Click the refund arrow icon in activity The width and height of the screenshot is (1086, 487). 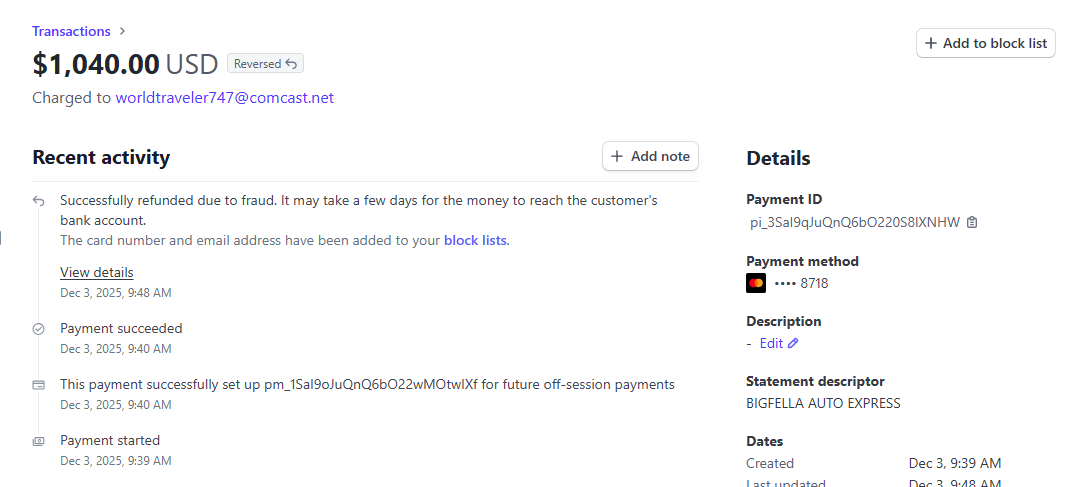(39, 201)
